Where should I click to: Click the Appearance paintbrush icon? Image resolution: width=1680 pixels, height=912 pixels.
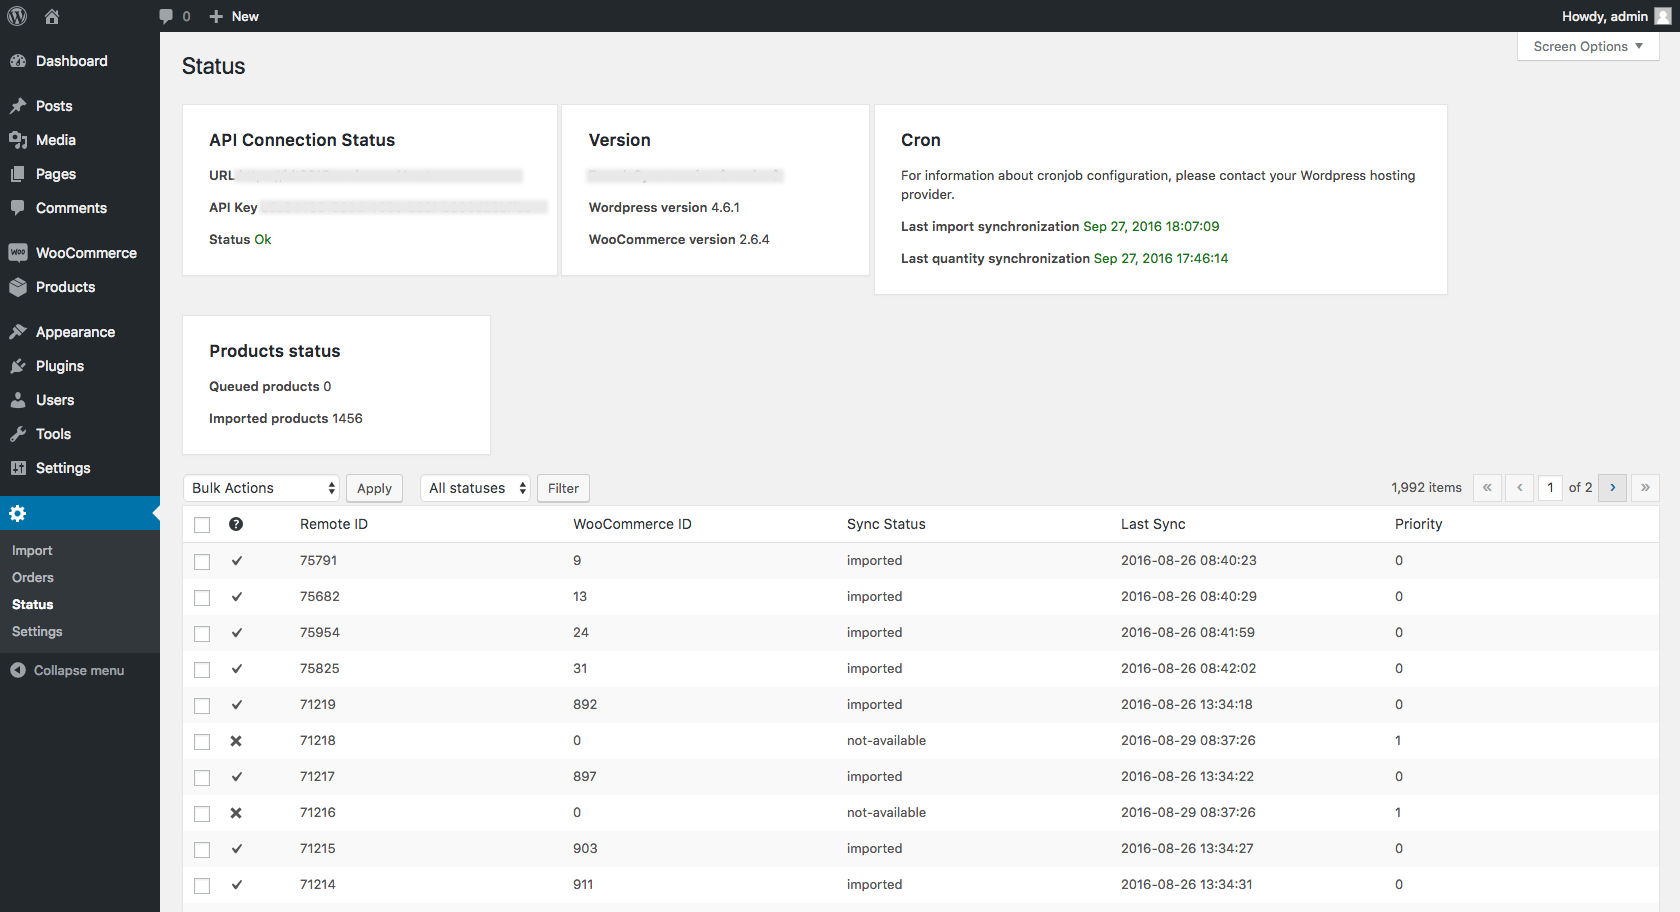(x=19, y=331)
